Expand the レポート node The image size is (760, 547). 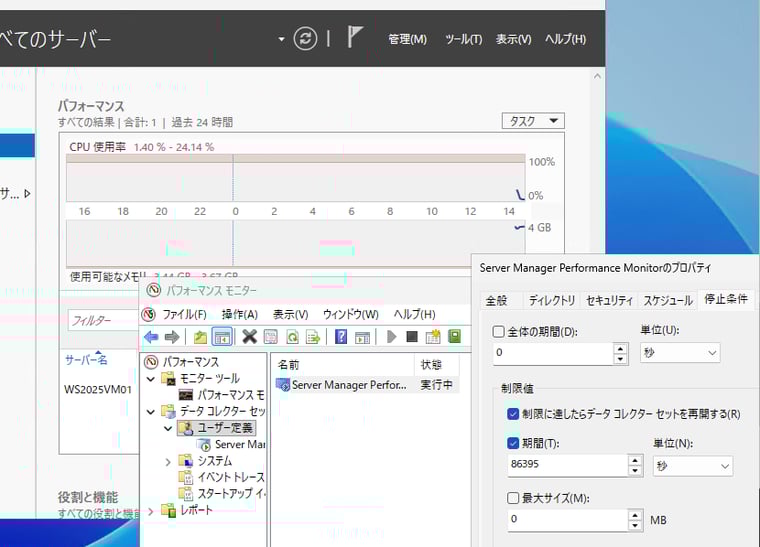click(151, 511)
